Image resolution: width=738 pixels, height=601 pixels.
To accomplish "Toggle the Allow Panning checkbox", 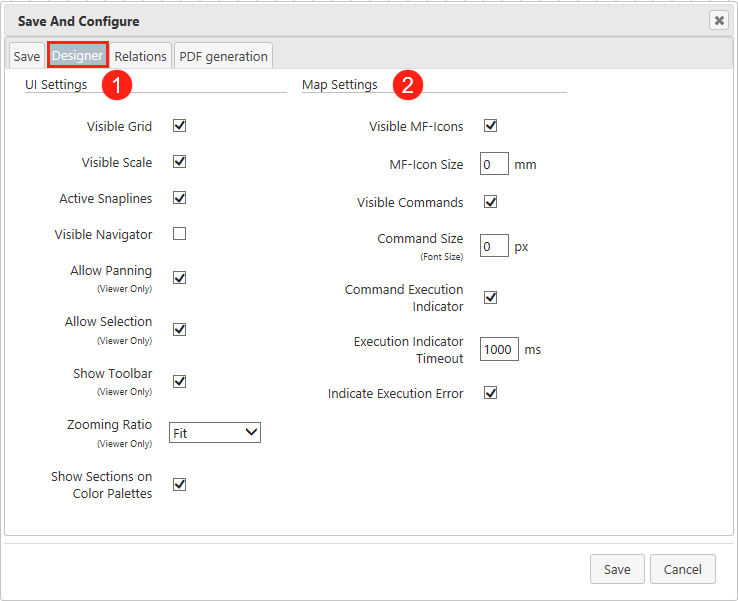I will (180, 277).
